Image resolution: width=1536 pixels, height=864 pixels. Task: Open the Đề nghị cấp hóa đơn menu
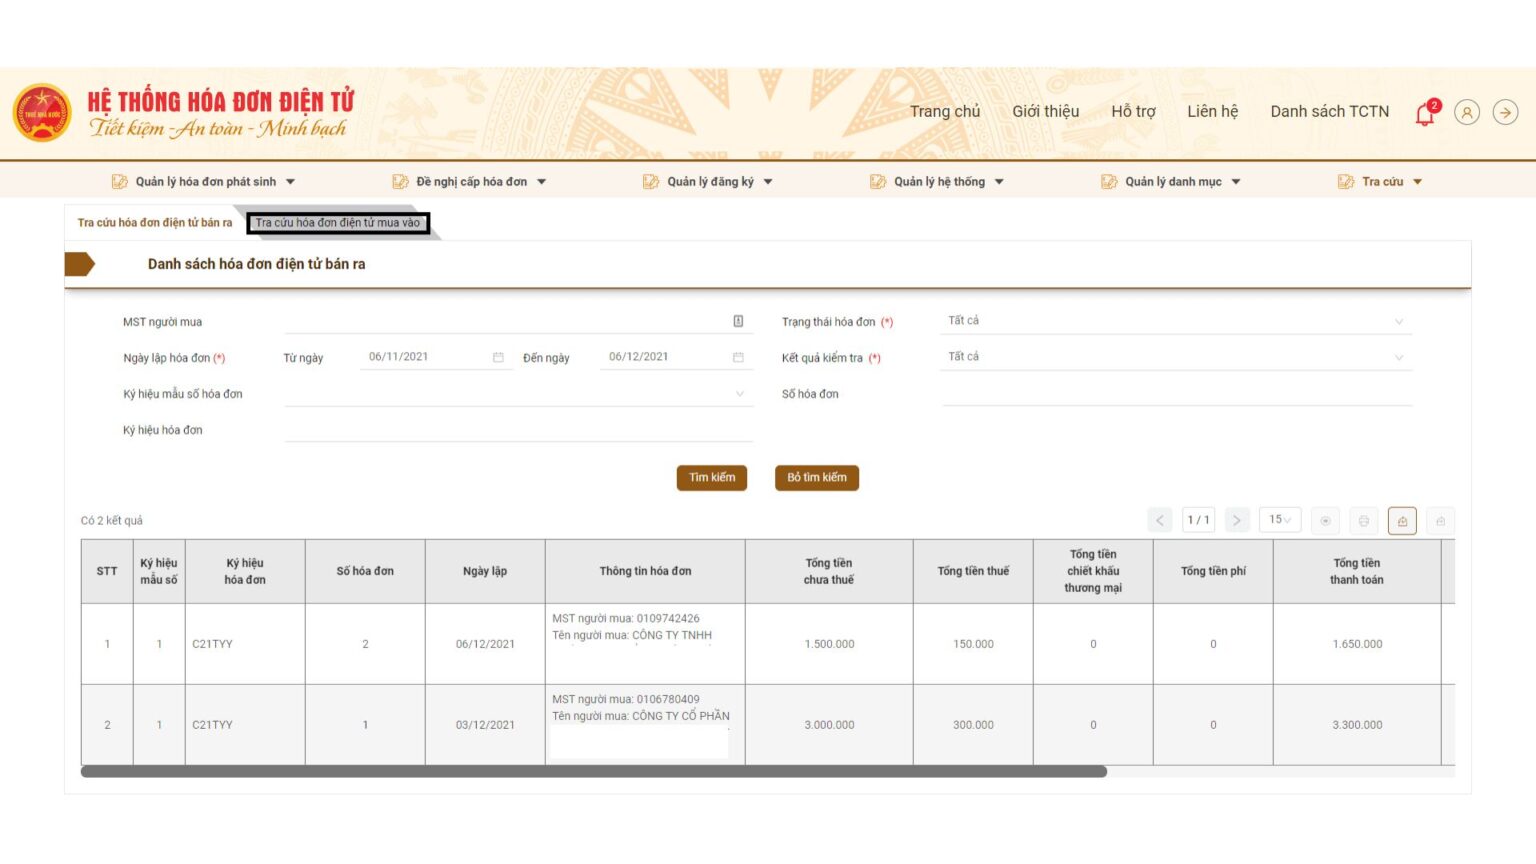coord(470,181)
